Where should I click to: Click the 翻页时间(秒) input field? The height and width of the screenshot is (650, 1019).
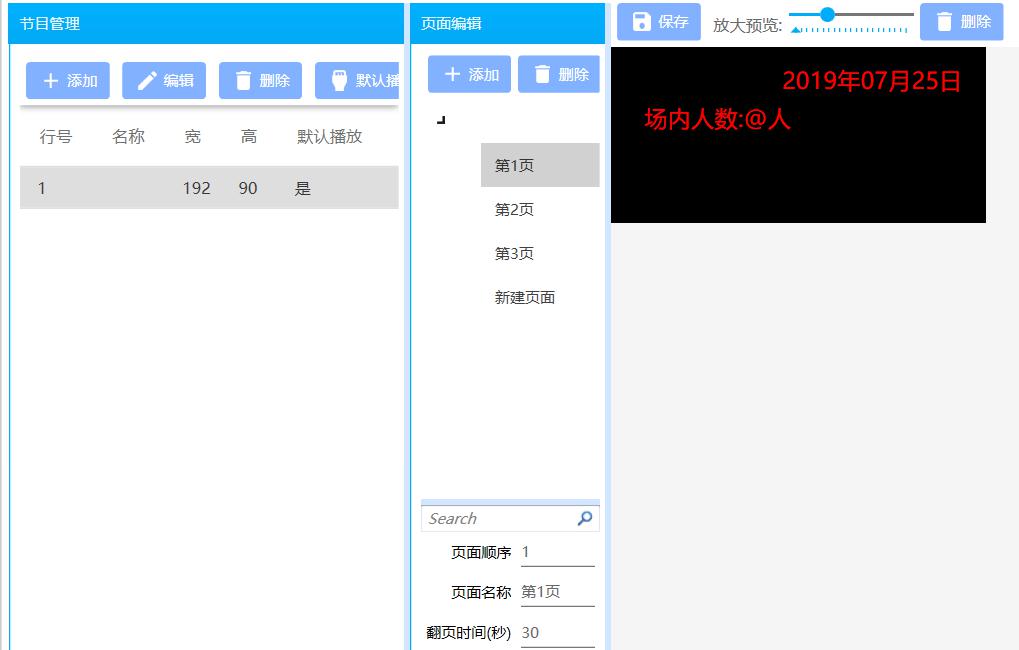click(x=555, y=632)
